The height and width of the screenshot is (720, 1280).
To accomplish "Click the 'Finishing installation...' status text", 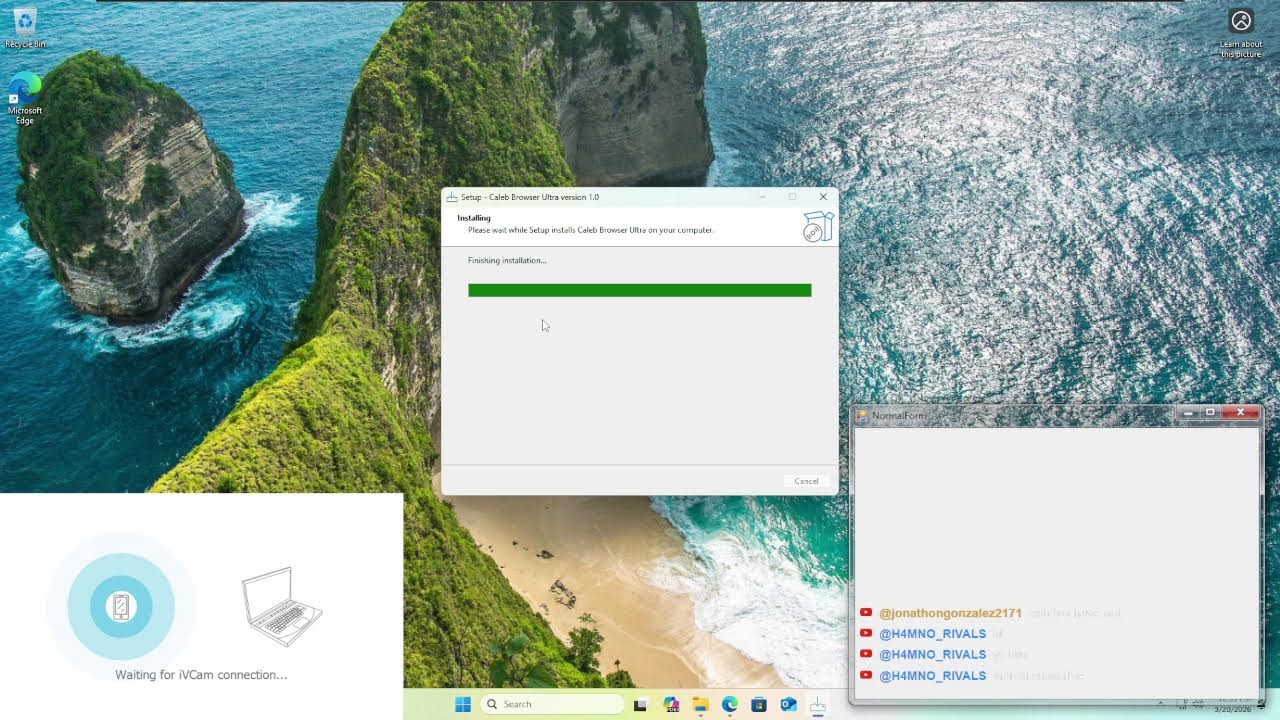I will point(507,260).
